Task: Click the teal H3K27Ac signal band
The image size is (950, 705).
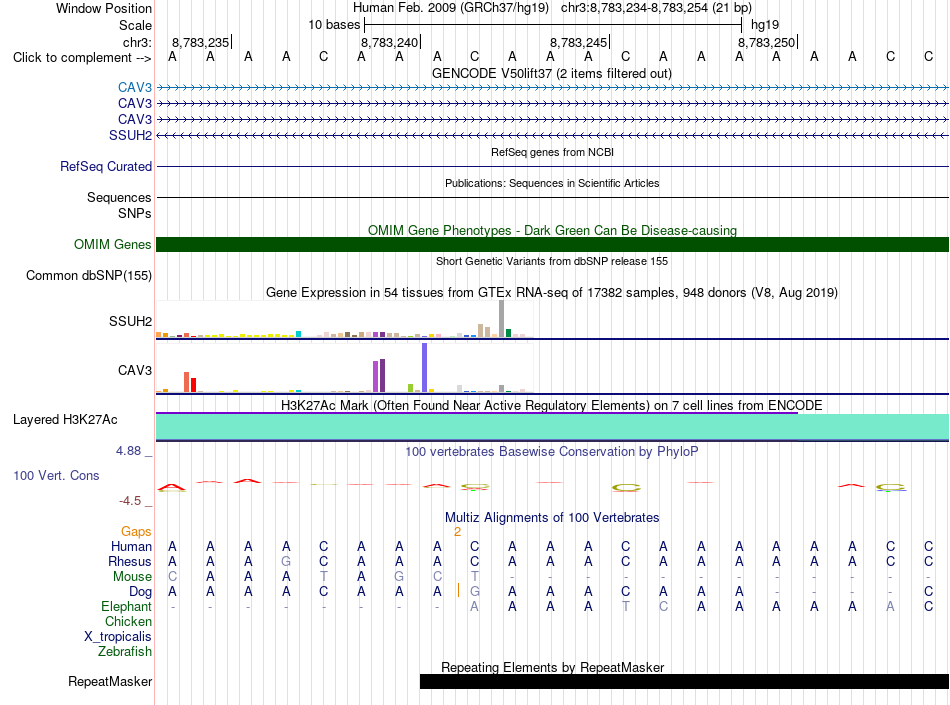Action: click(552, 426)
